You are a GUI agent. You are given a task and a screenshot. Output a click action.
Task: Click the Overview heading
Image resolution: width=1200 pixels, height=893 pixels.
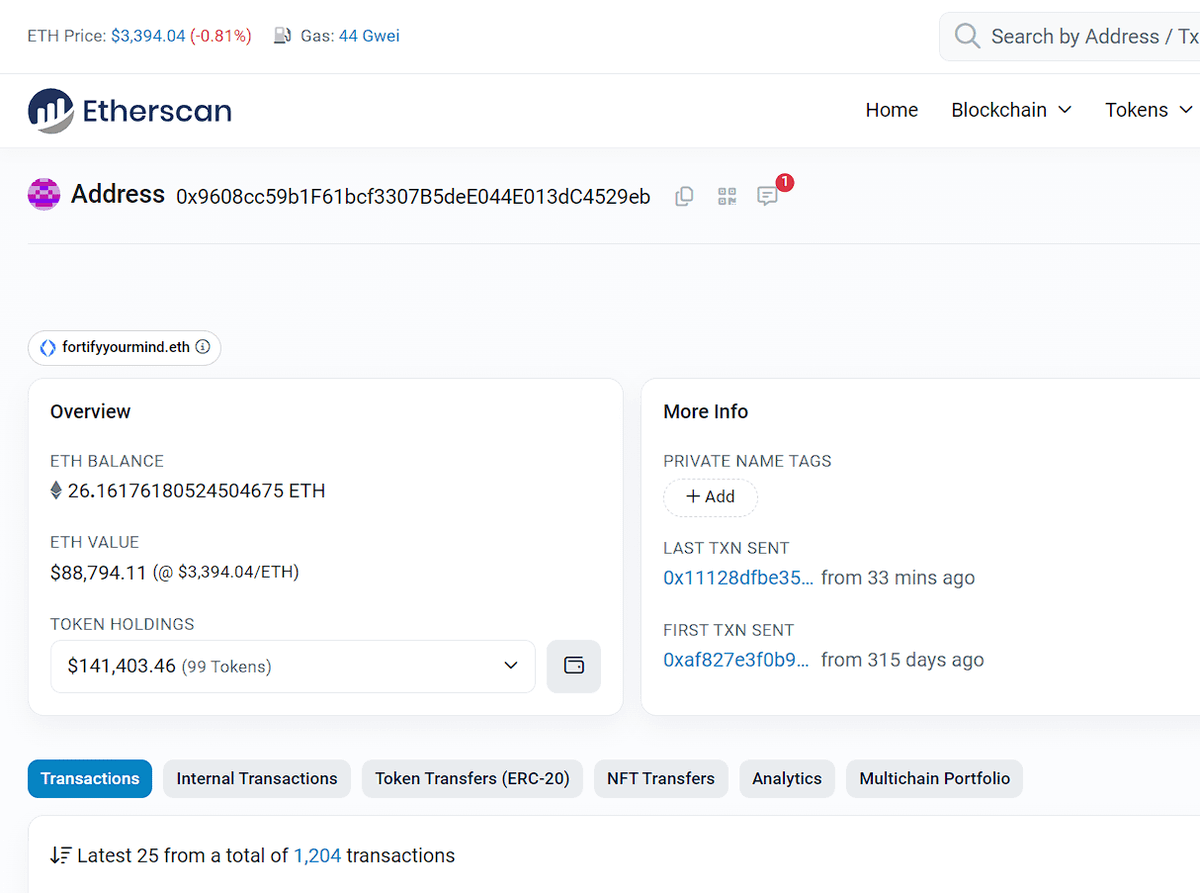(x=90, y=412)
